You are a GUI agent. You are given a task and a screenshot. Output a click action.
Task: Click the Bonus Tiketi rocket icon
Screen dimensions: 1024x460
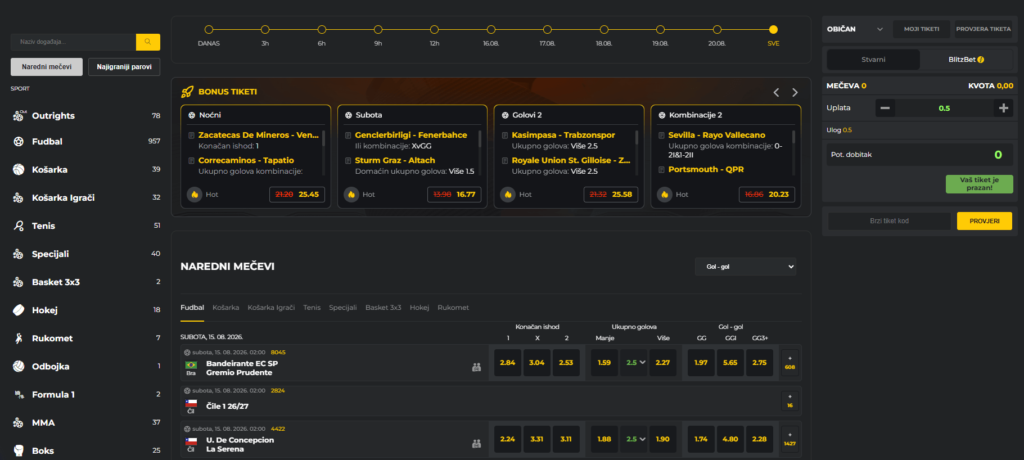pyautogui.click(x=187, y=92)
